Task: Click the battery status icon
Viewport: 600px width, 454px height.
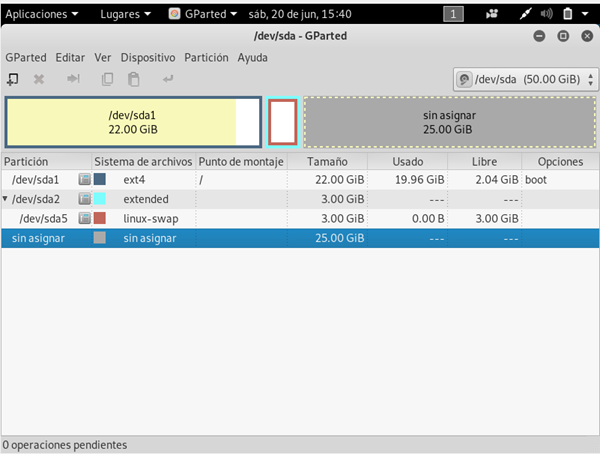Action: click(x=567, y=14)
